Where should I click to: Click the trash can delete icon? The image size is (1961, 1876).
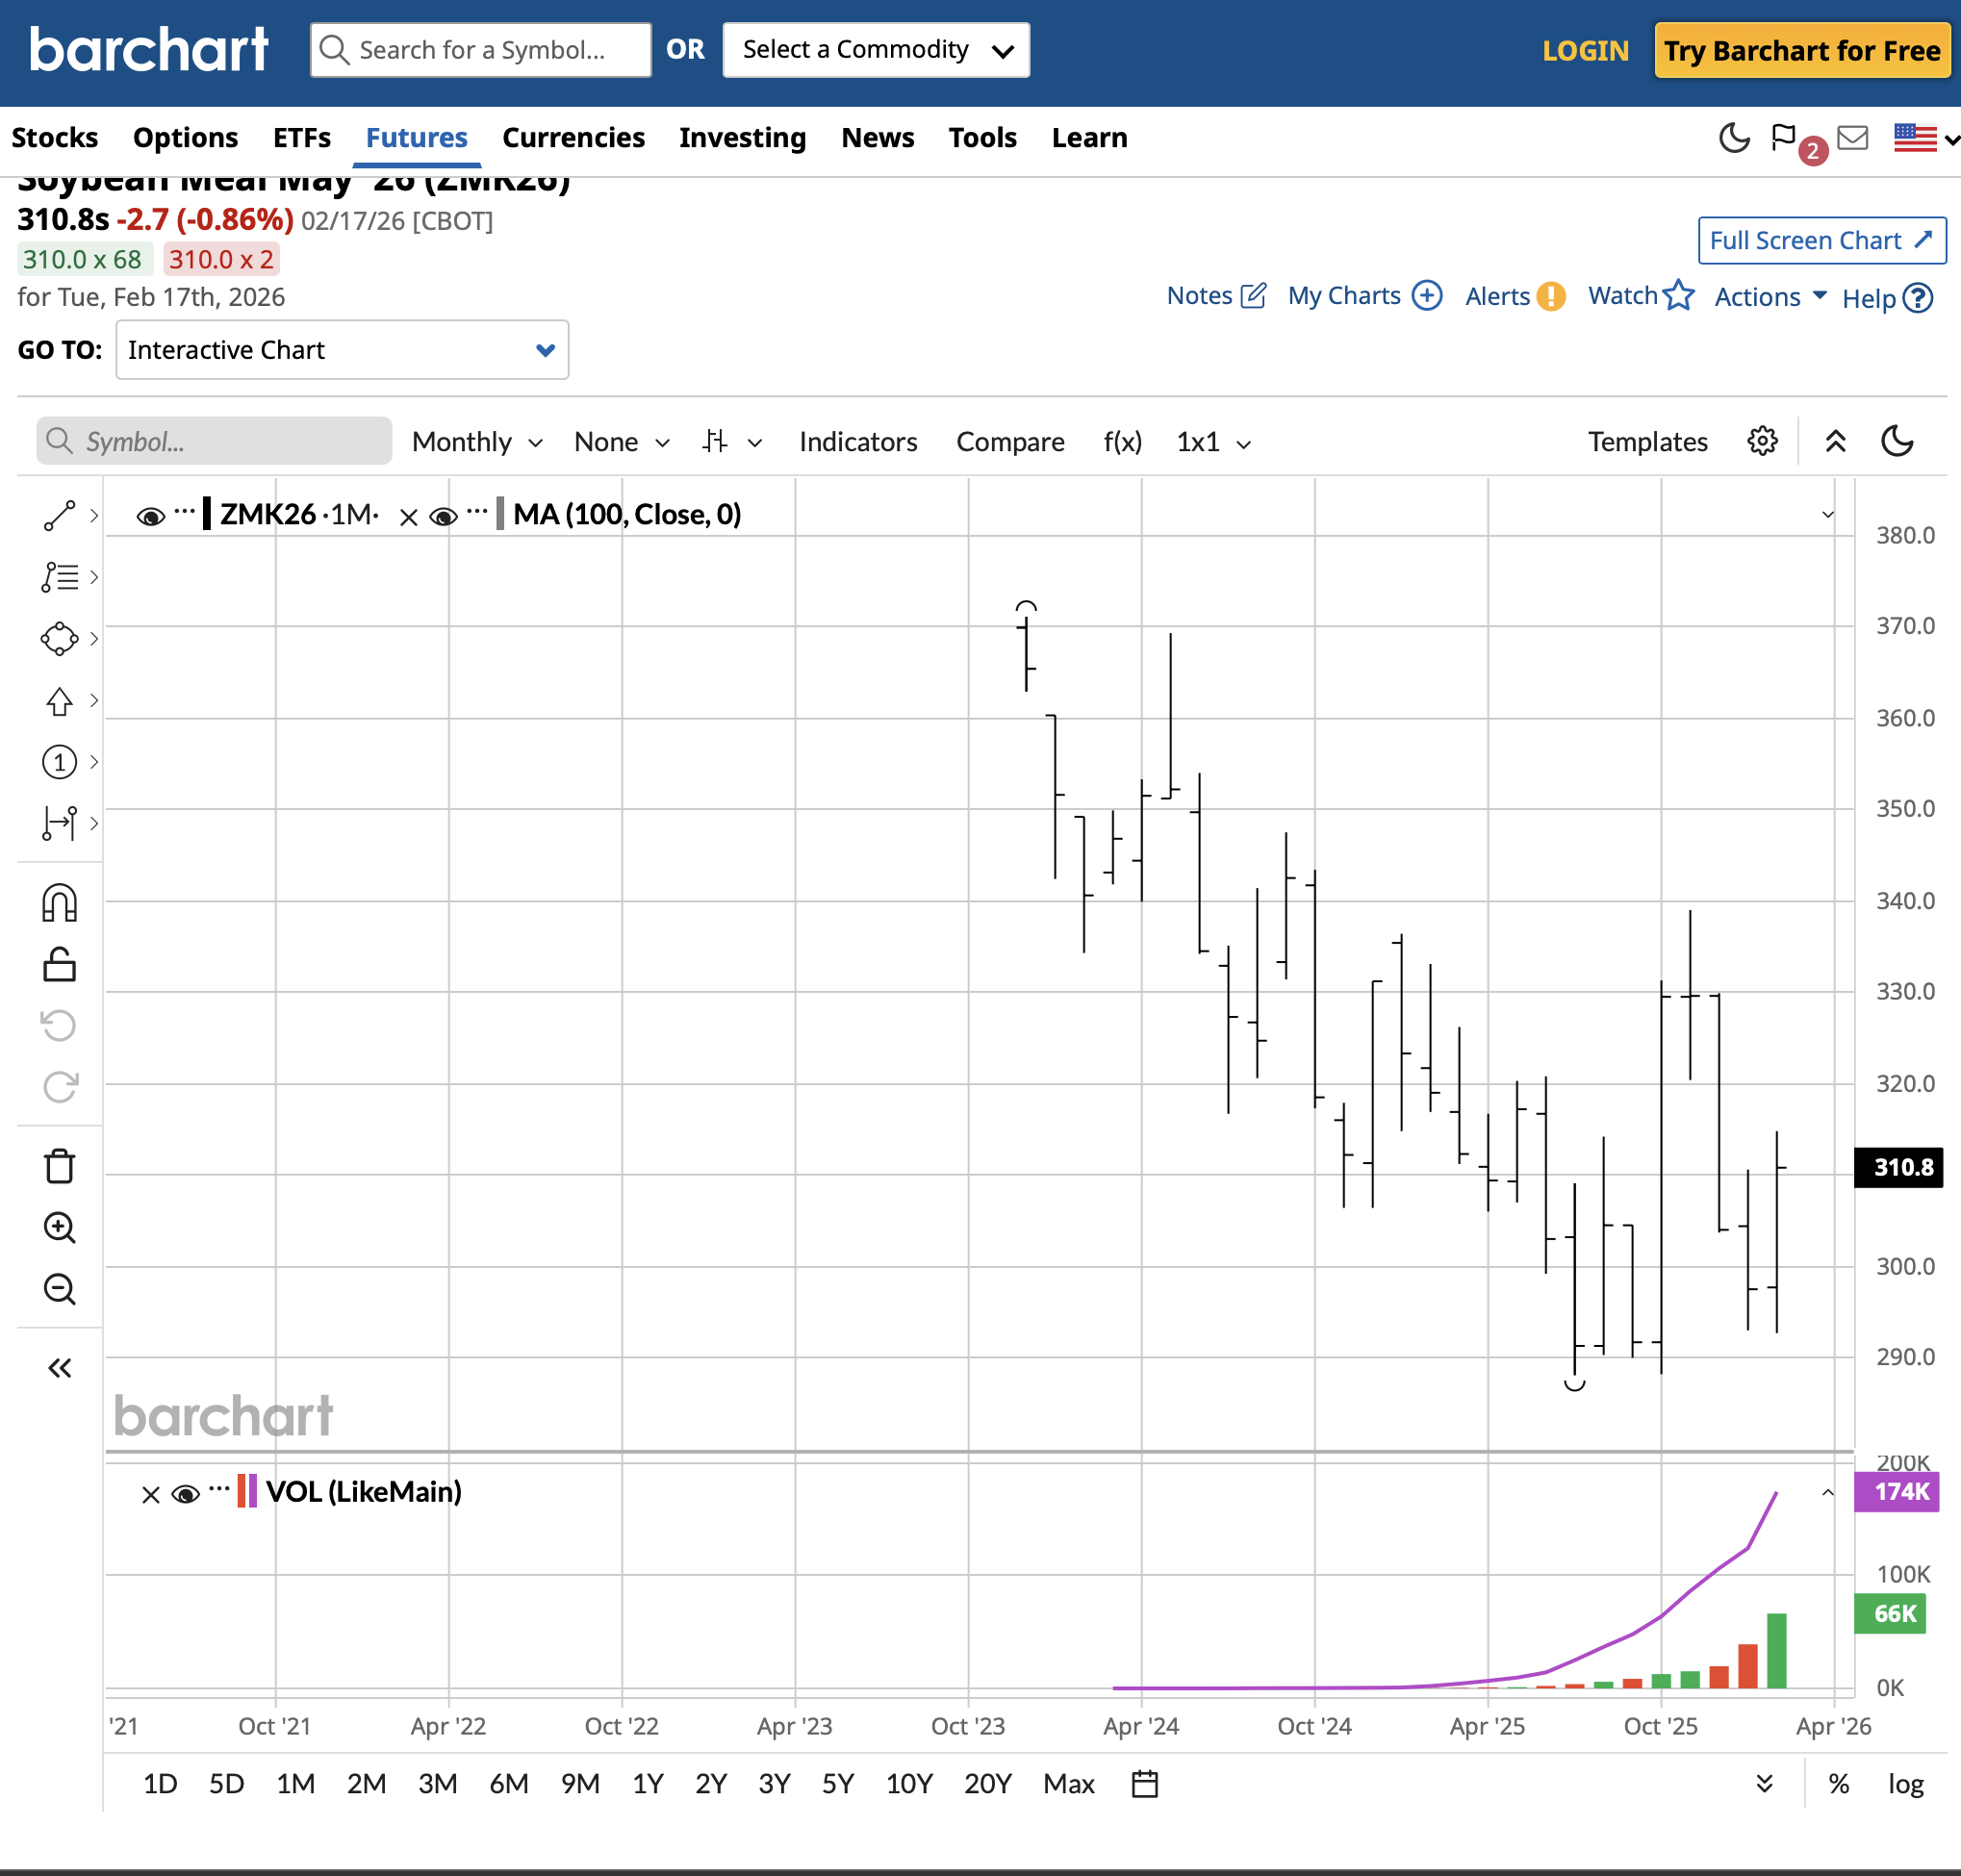[x=59, y=1166]
